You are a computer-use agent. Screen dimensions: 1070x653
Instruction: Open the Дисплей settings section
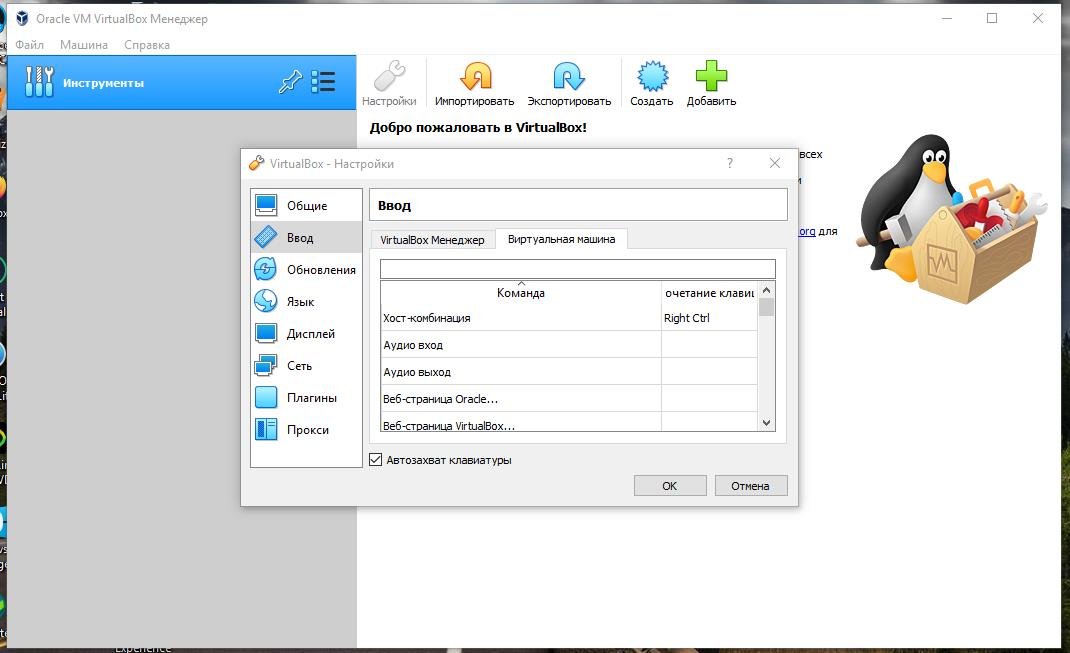pyautogui.click(x=306, y=334)
